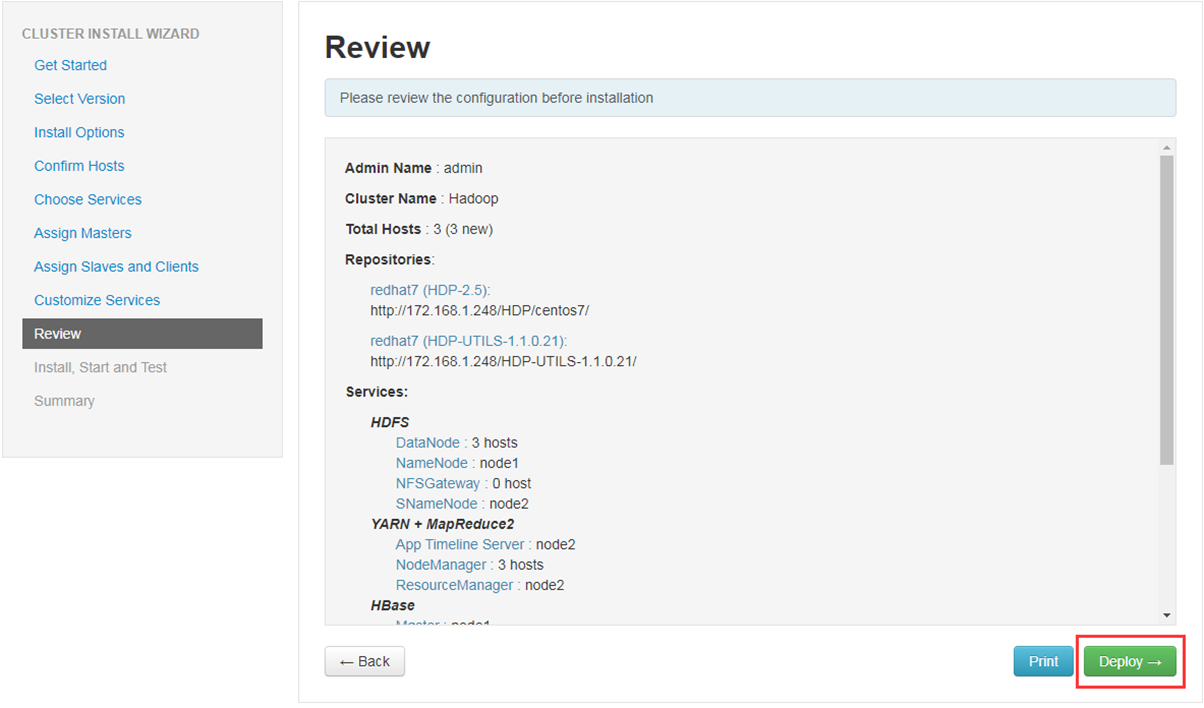
Task: Click the Admin Name row
Action: click(414, 168)
